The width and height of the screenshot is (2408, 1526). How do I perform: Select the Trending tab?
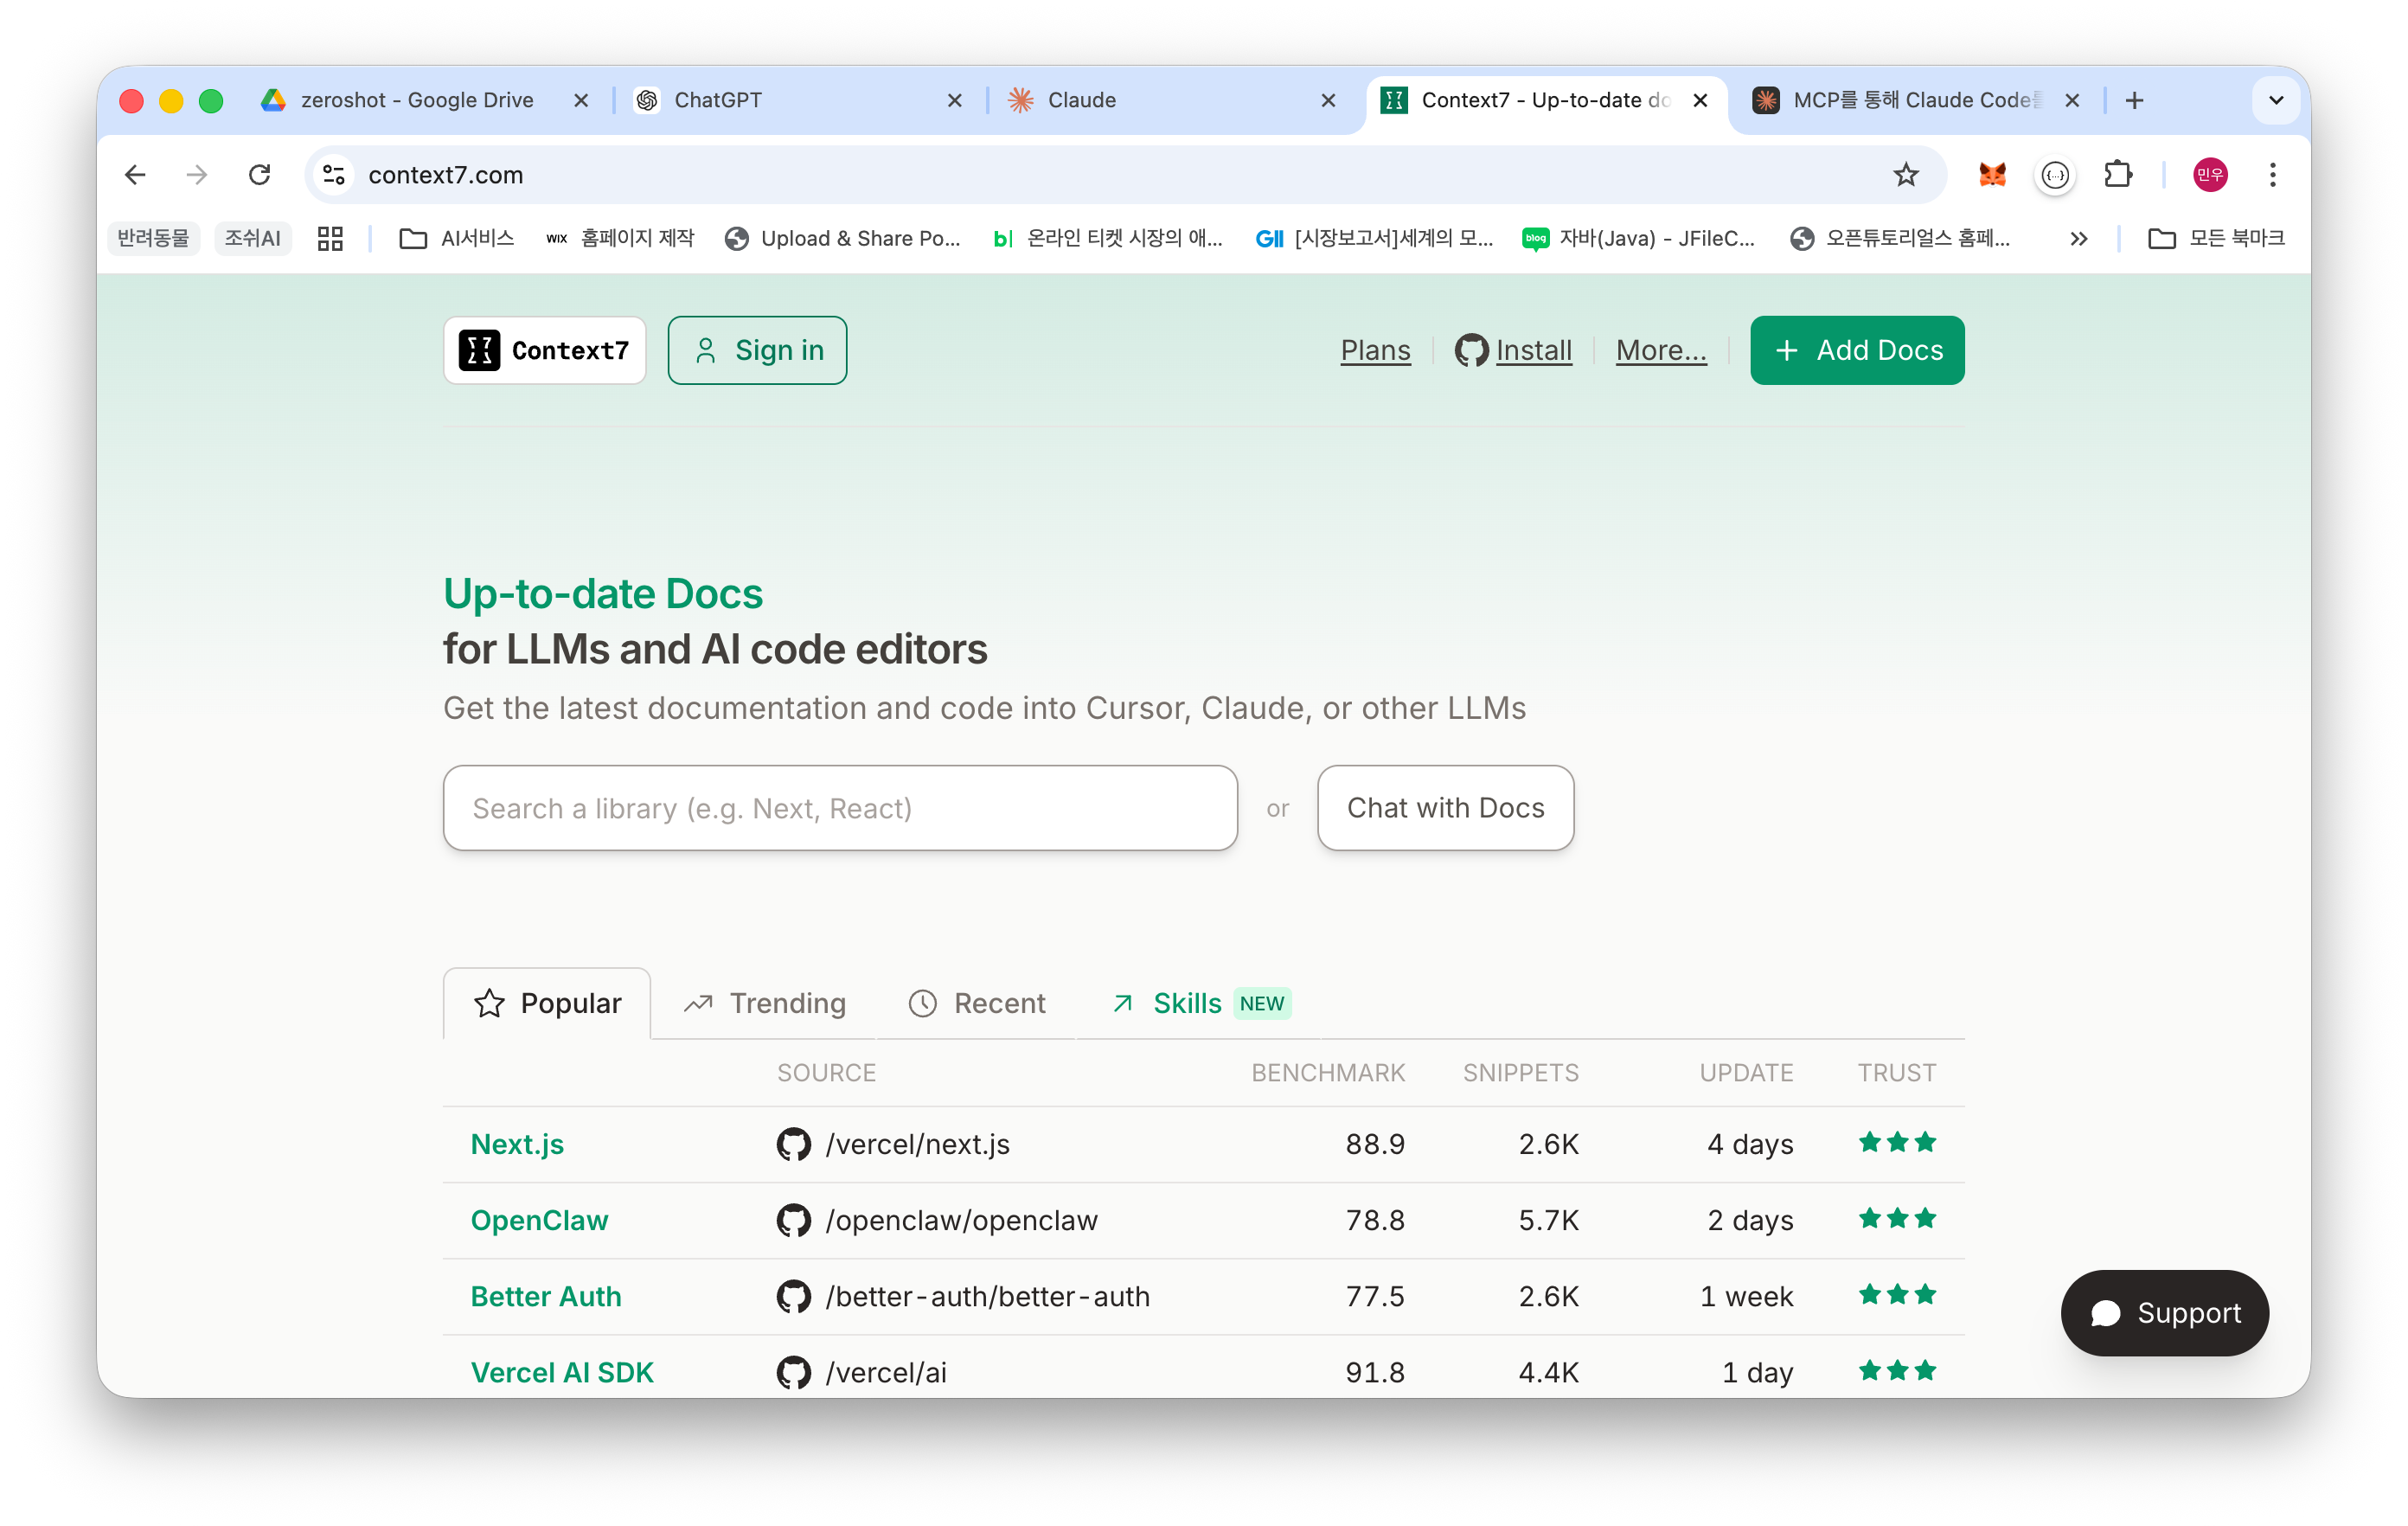tap(764, 1003)
